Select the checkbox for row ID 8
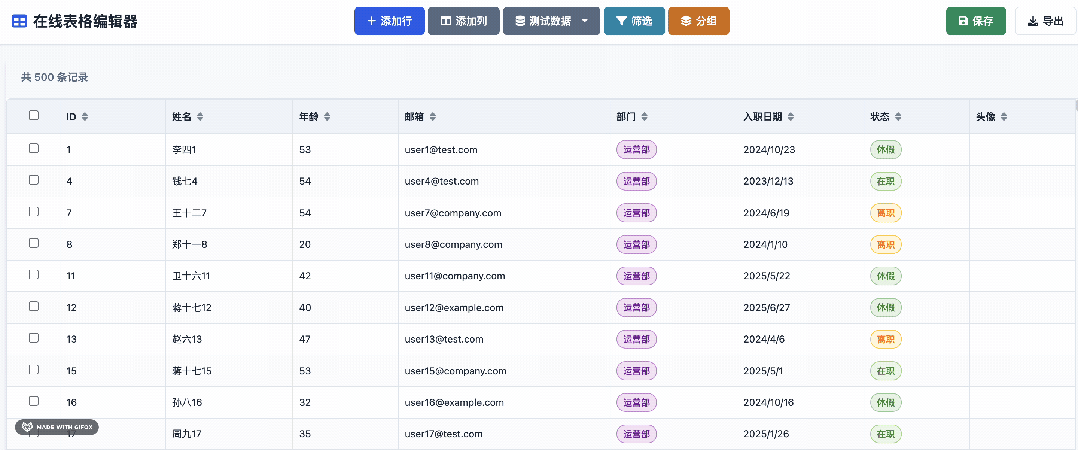1079x451 pixels. point(34,243)
